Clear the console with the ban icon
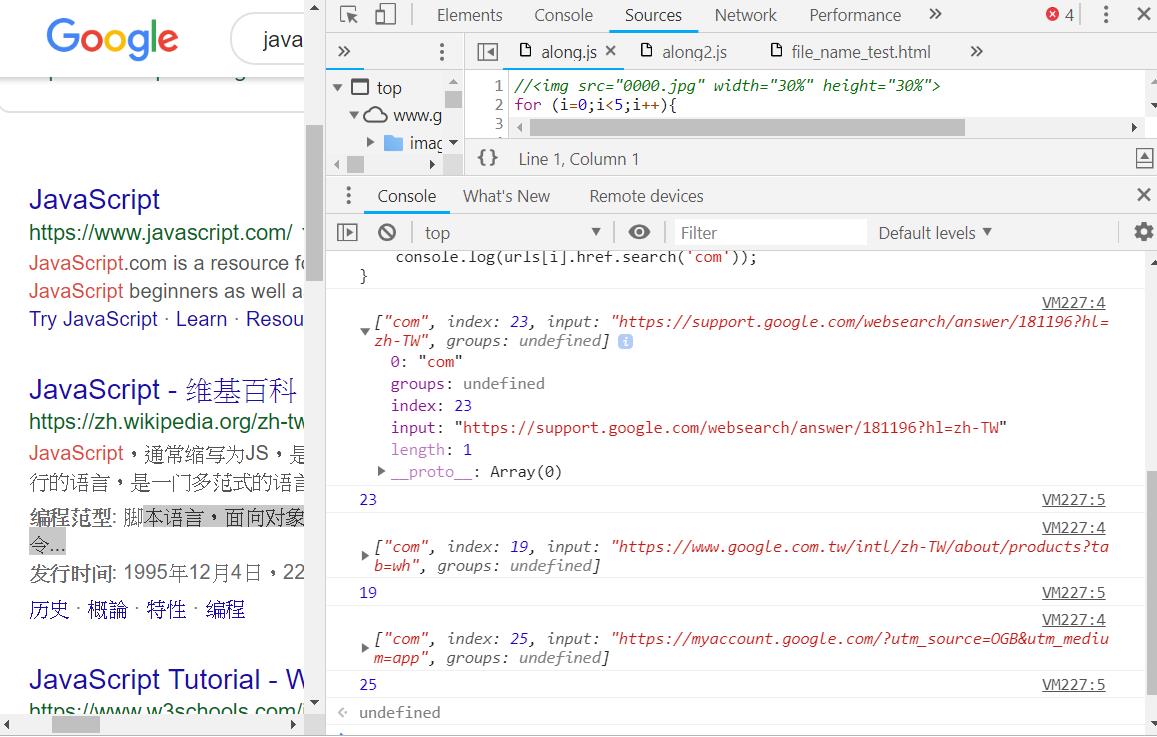Viewport: 1157px width, 737px height. tap(387, 233)
